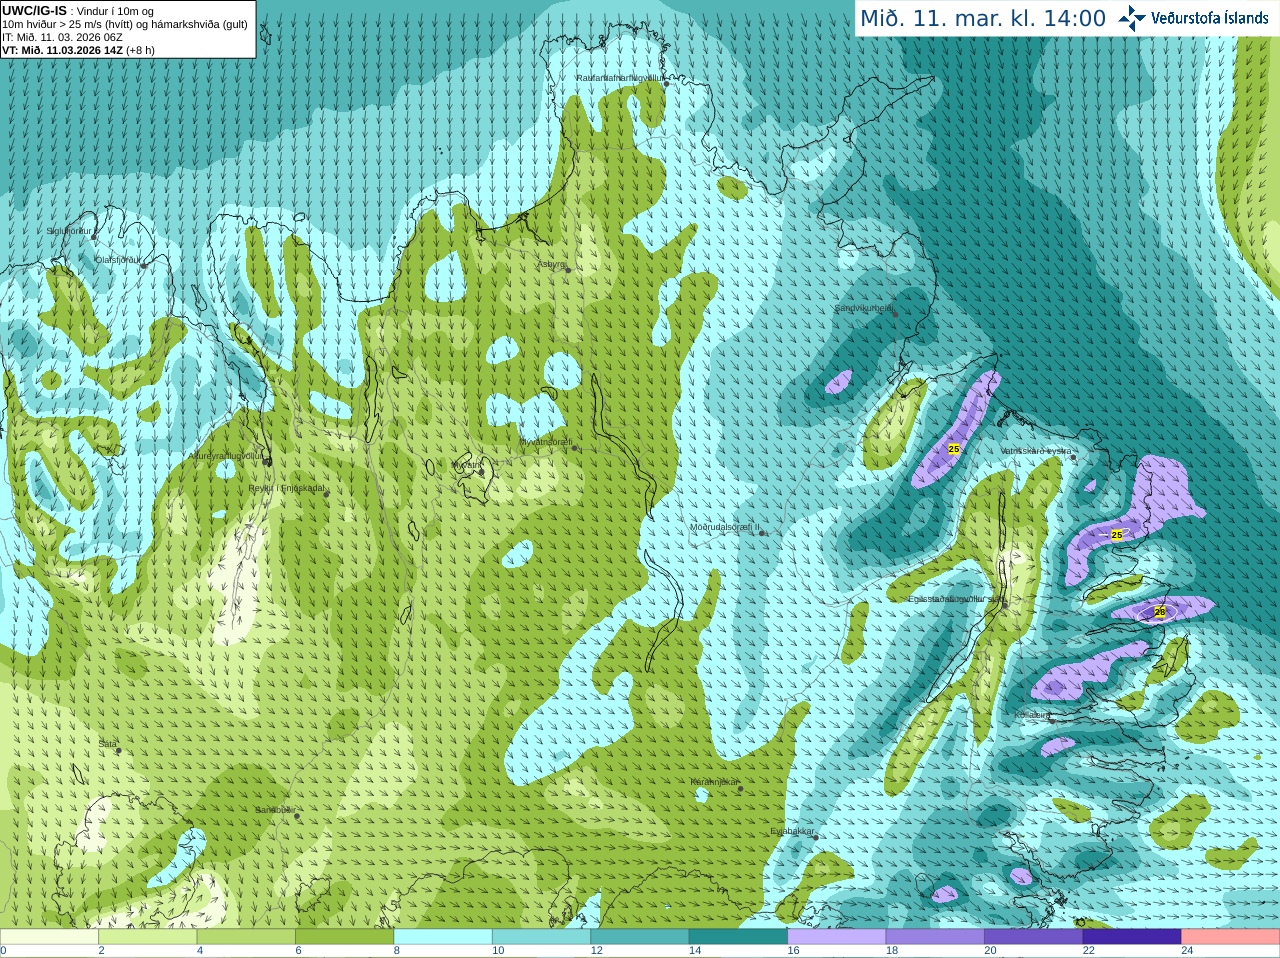The height and width of the screenshot is (958, 1280).
Task: Pick the 16–18 m/s light purple legend swatch
Action: pos(837,937)
